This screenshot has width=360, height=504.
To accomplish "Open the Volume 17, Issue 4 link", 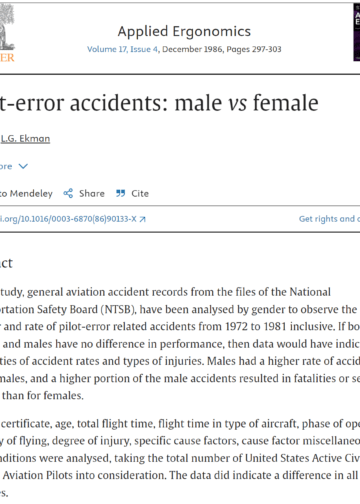I will coord(123,49).
